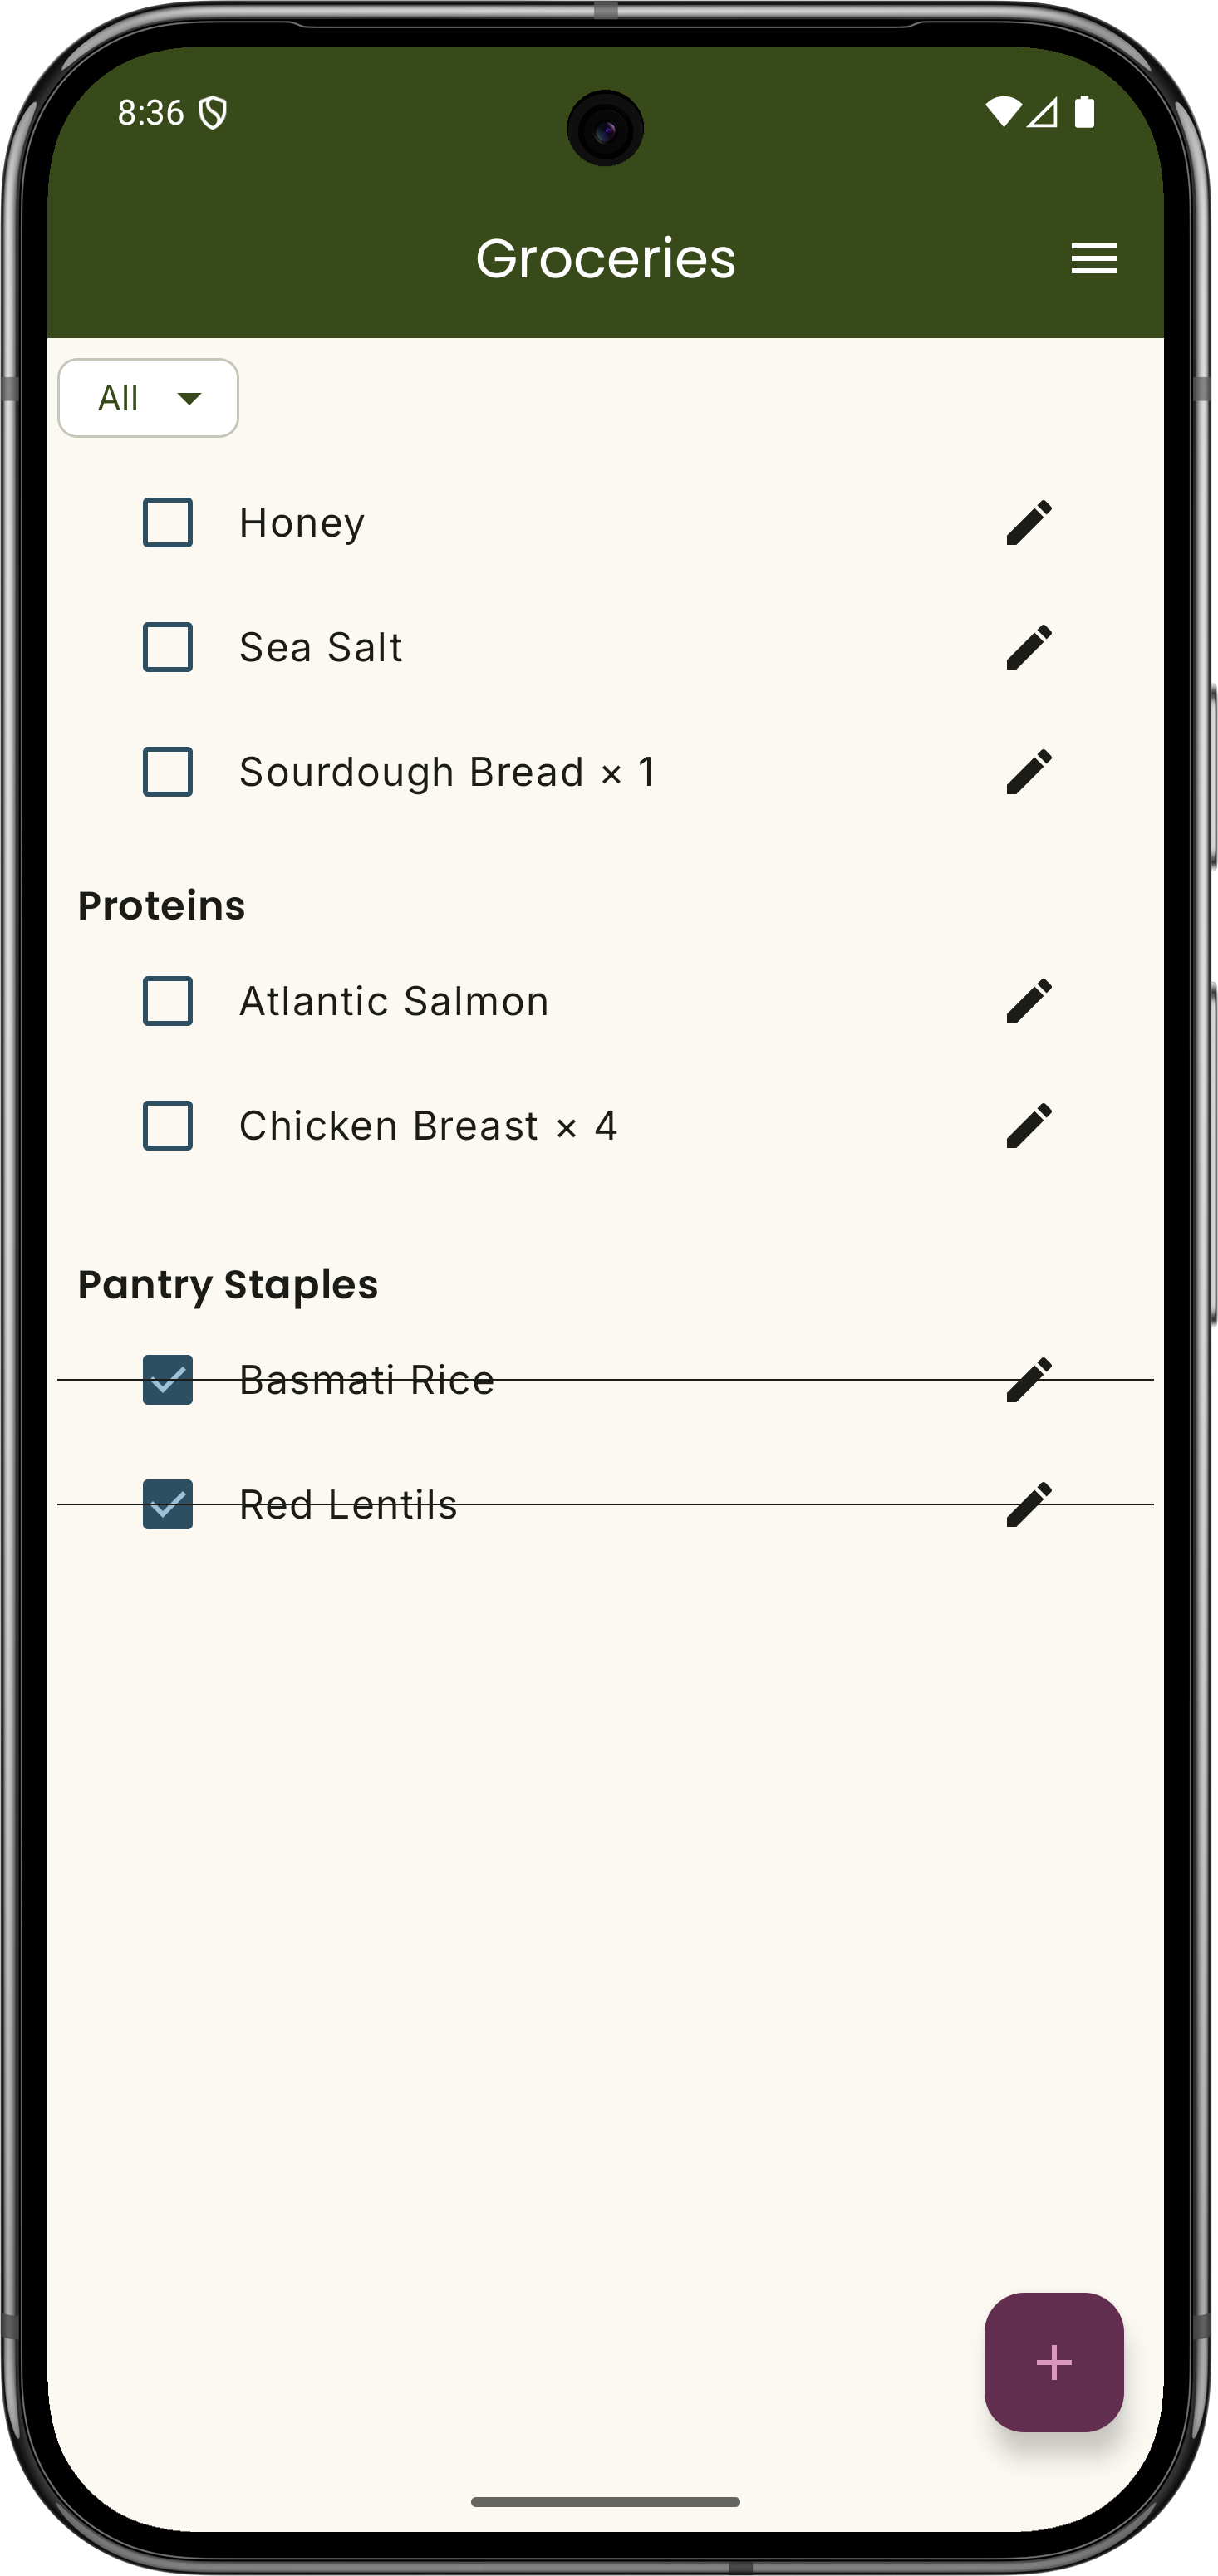Edit the Chicken Breast entry

click(x=1029, y=1125)
